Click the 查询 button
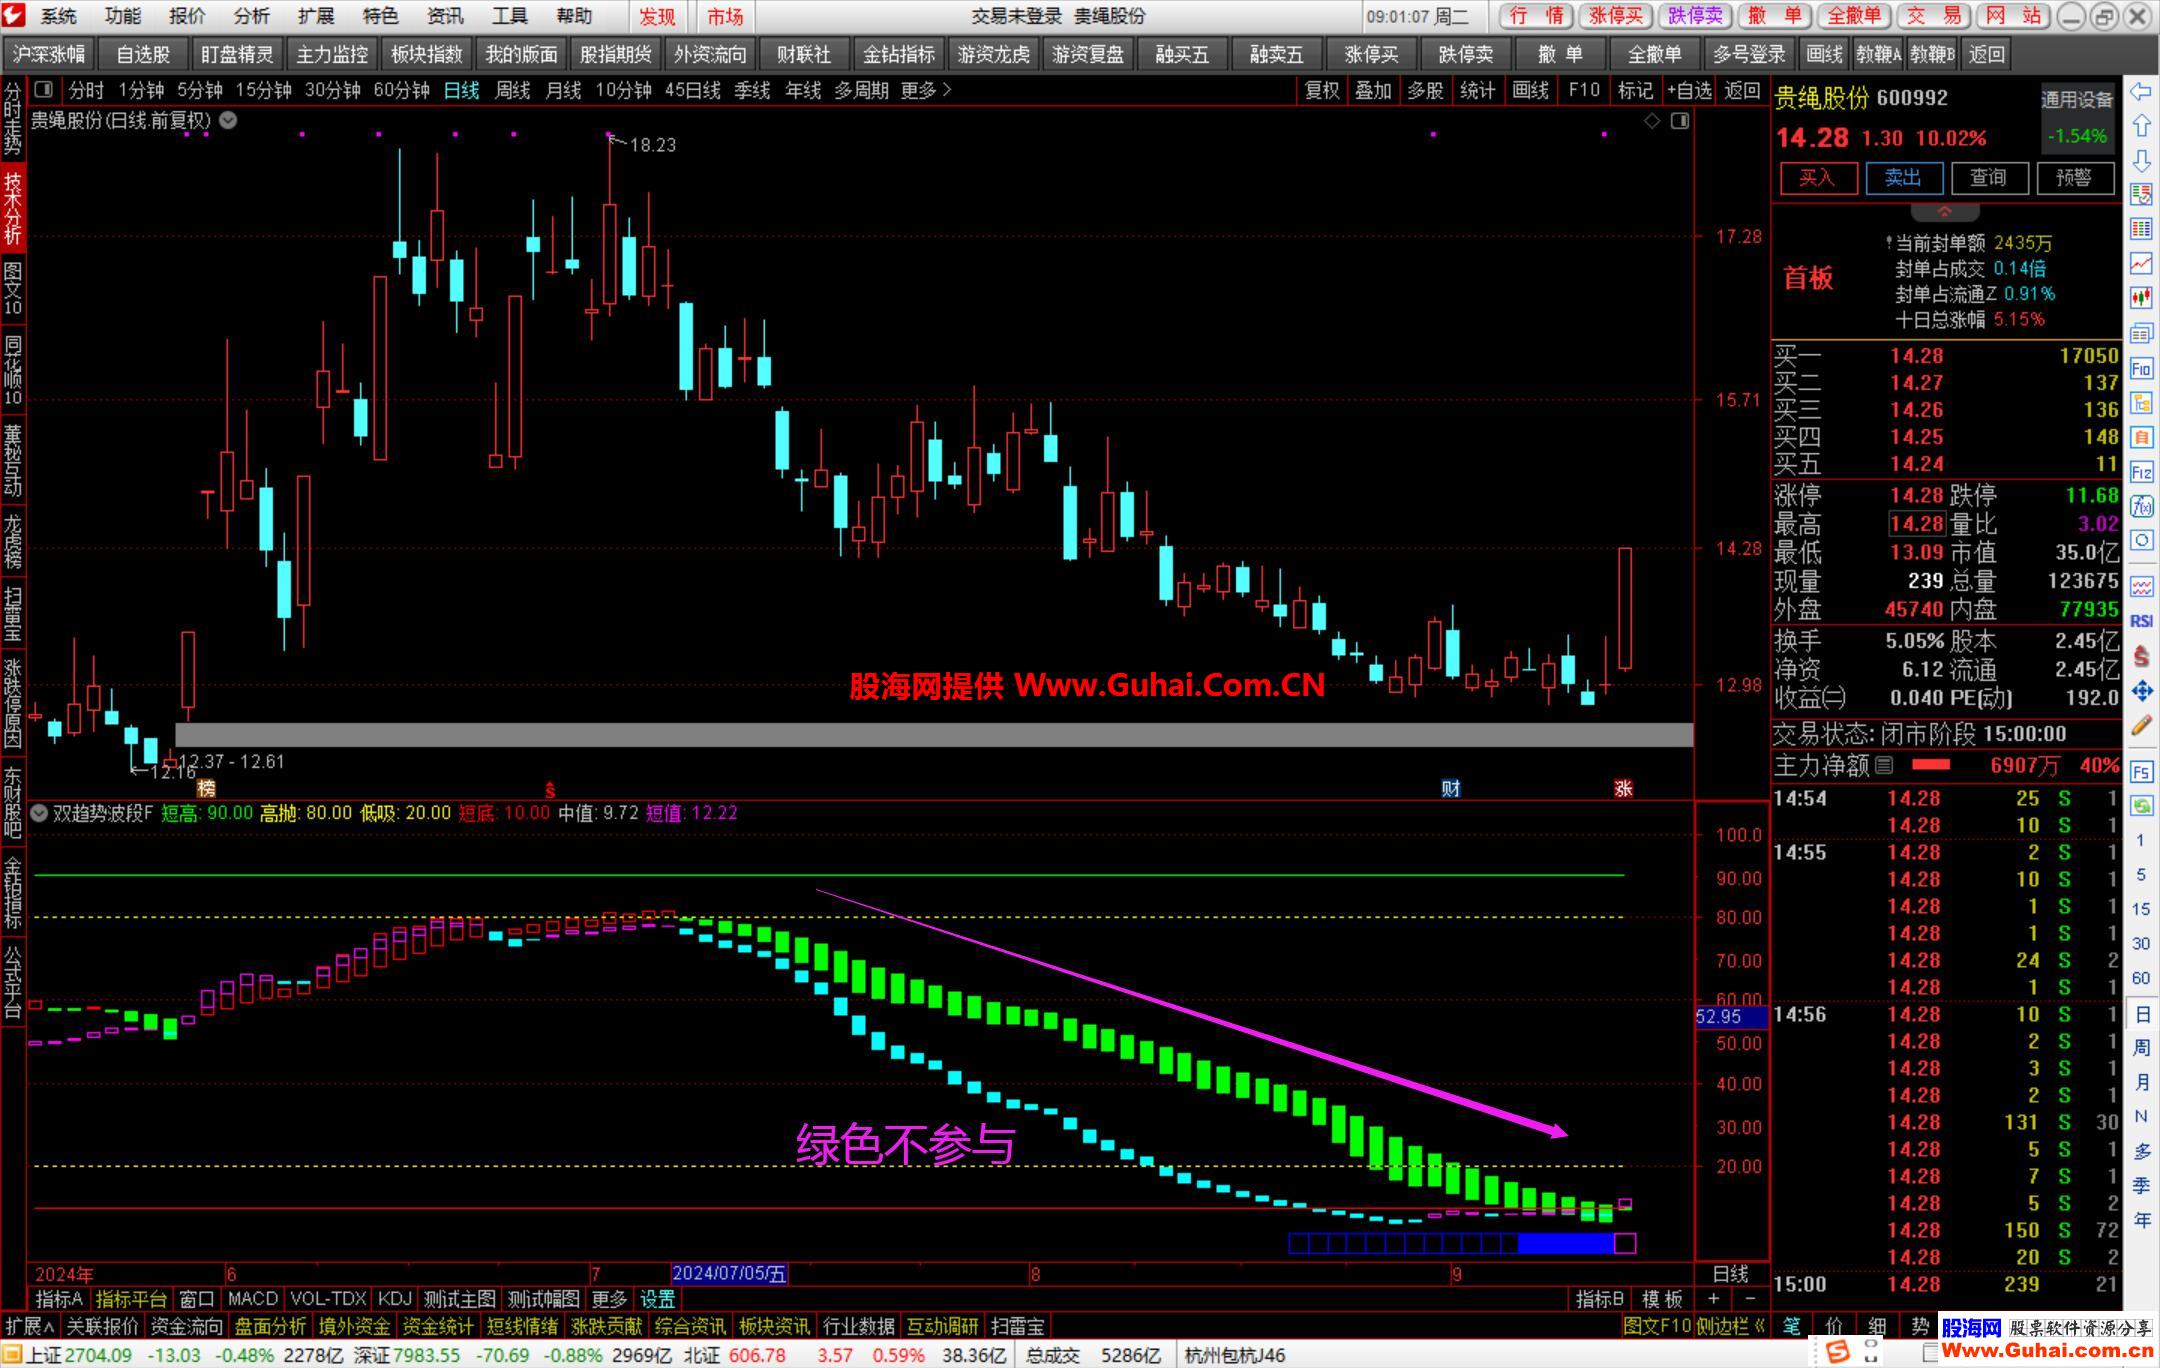The height and width of the screenshot is (1368, 2160). [x=1988, y=178]
